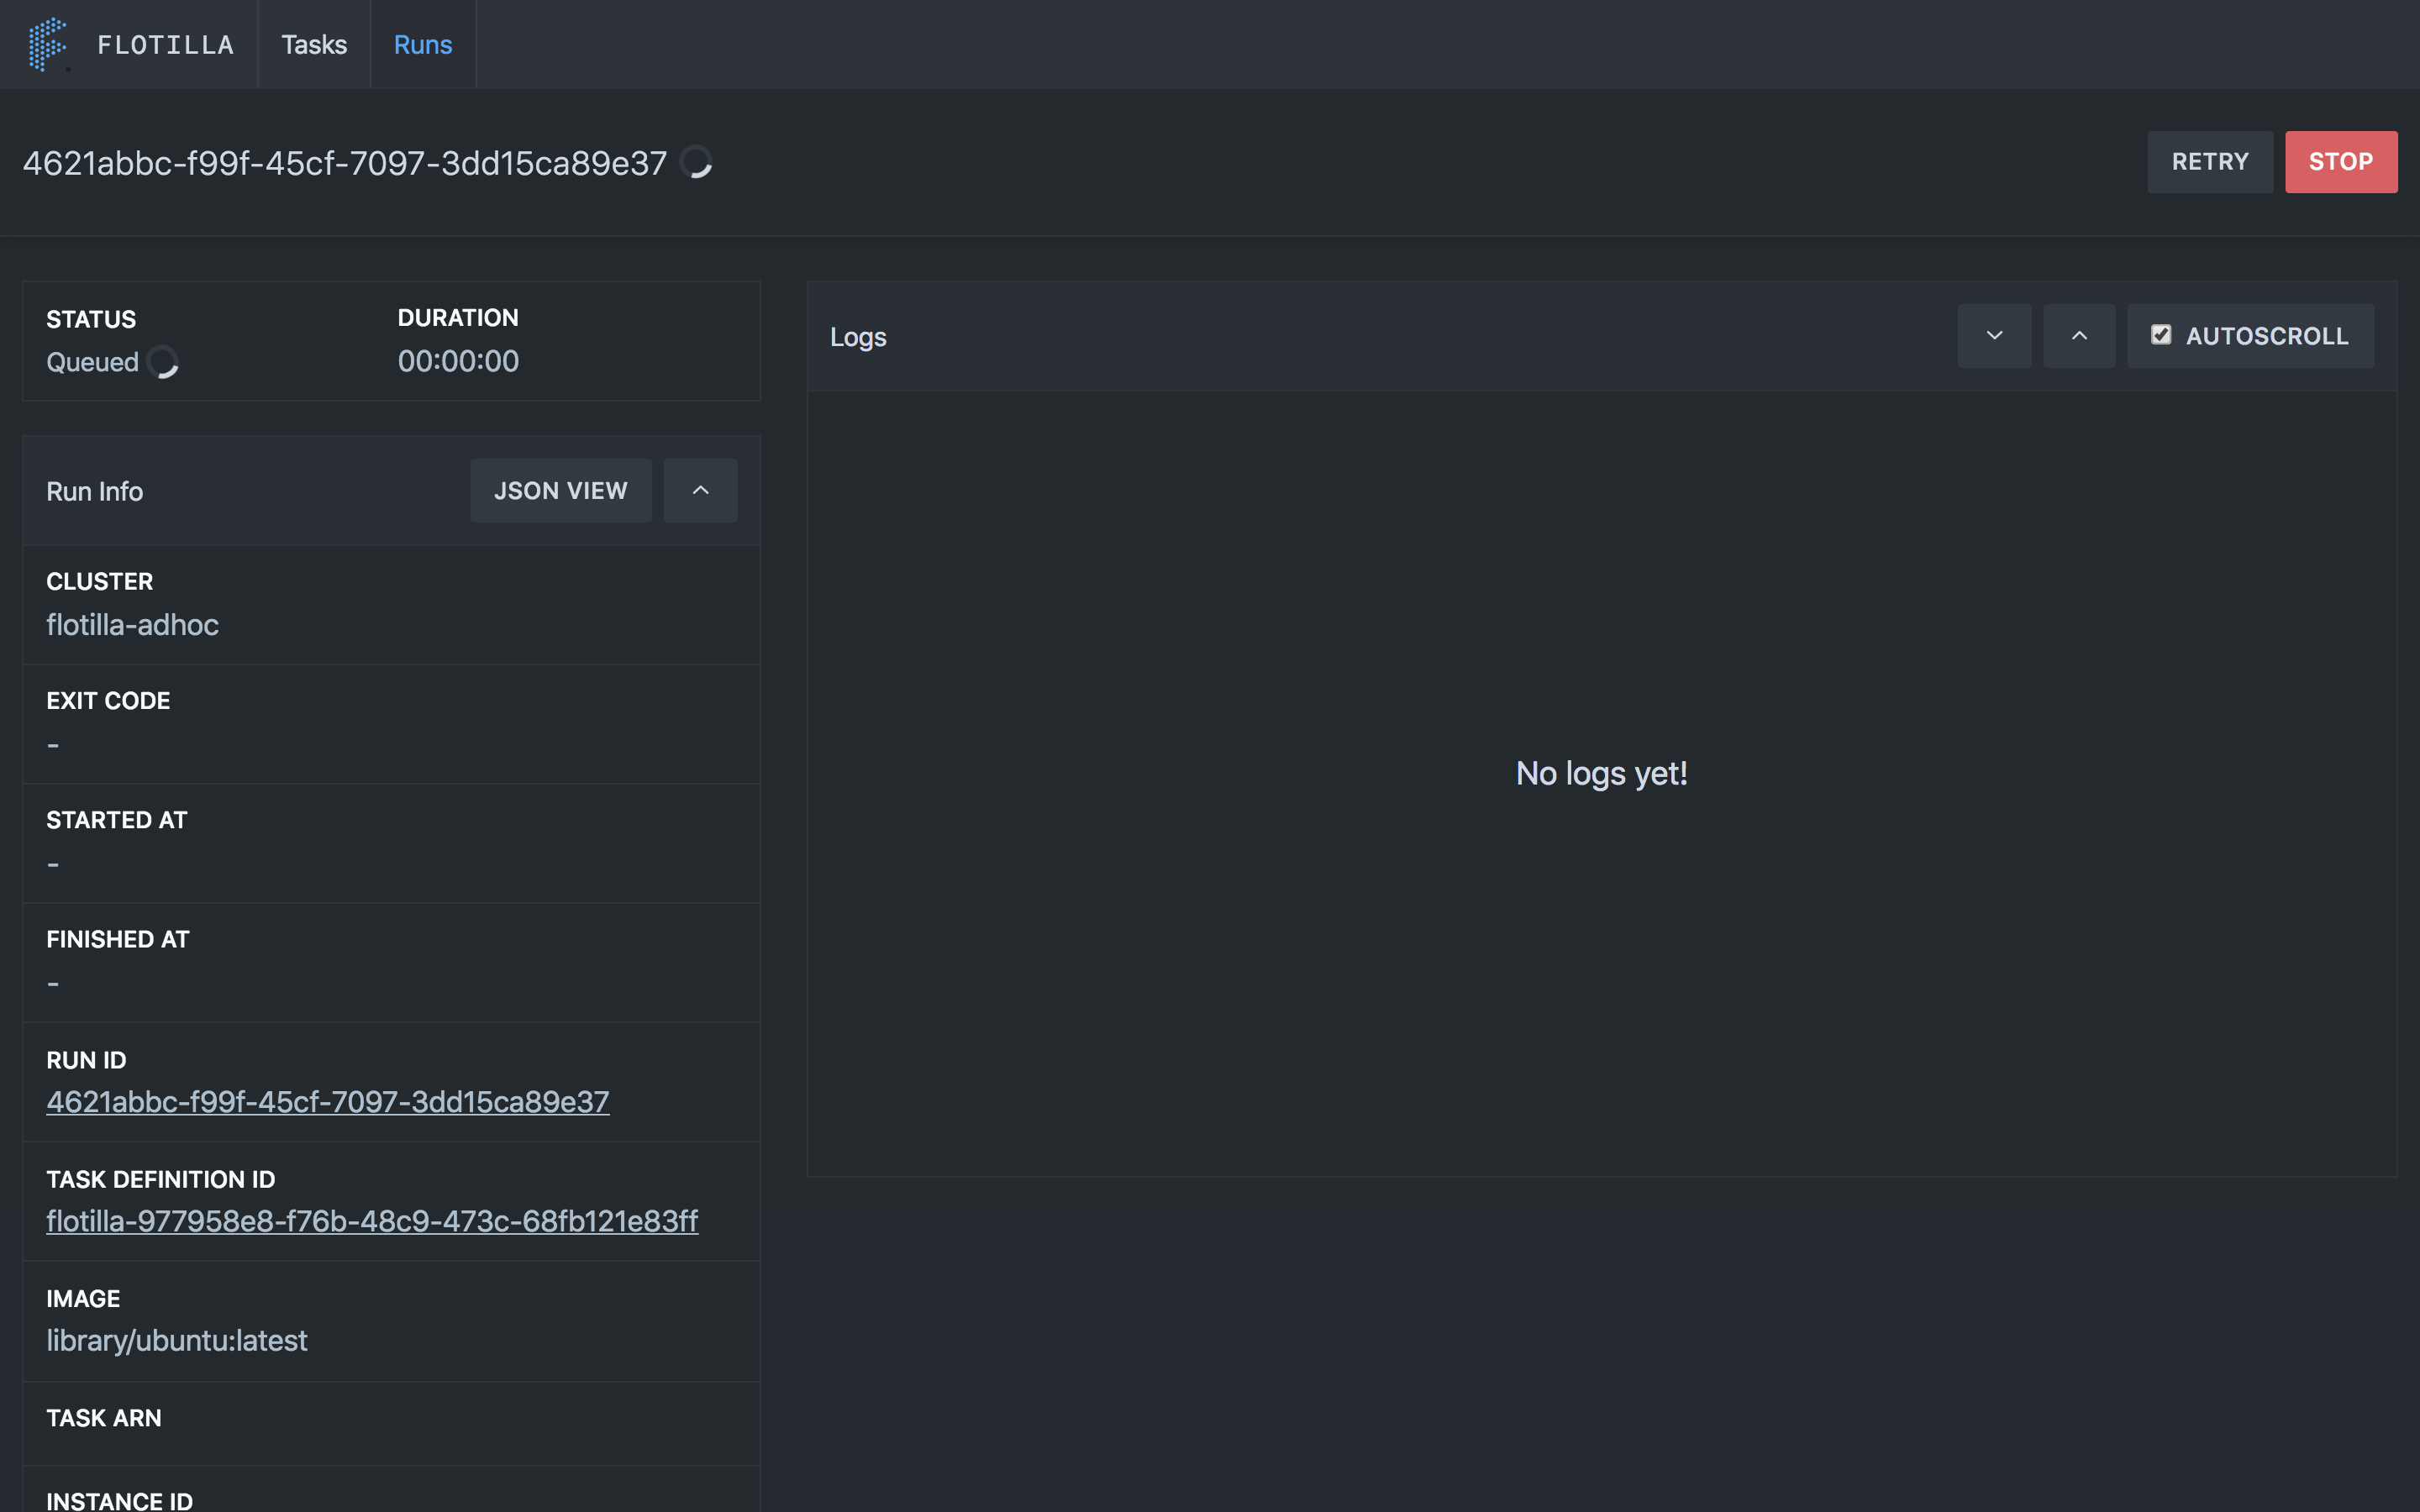This screenshot has height=1512, width=2420.
Task: Select the 'Queued' status text
Action: click(92, 362)
